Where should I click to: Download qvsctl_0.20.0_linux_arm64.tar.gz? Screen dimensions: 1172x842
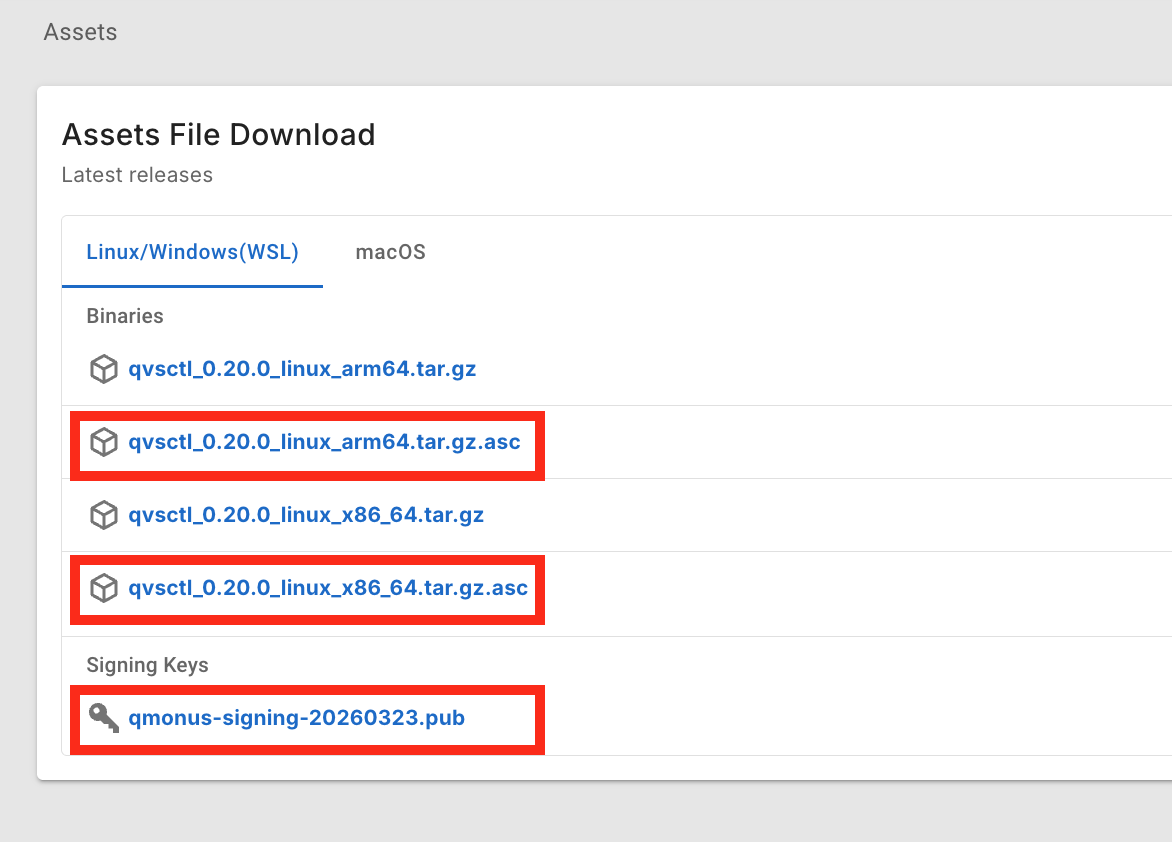tap(302, 369)
